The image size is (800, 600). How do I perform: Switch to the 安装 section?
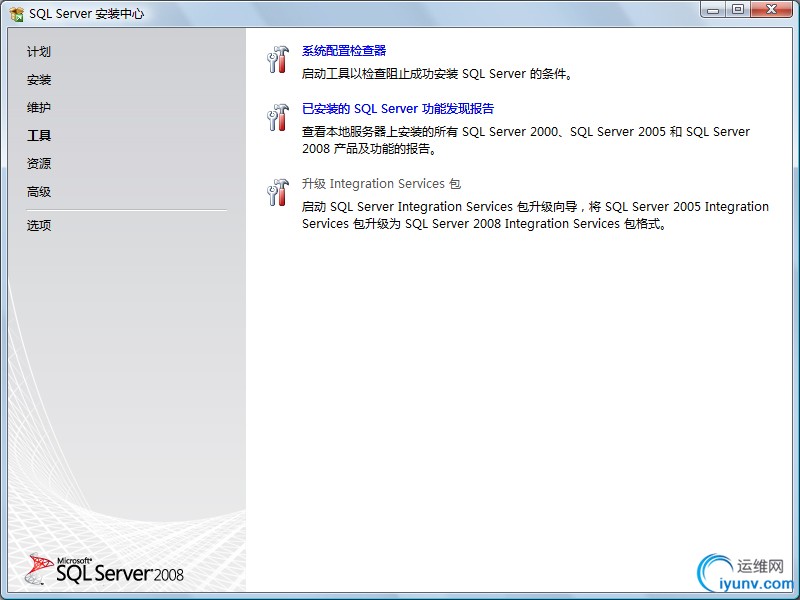point(39,80)
